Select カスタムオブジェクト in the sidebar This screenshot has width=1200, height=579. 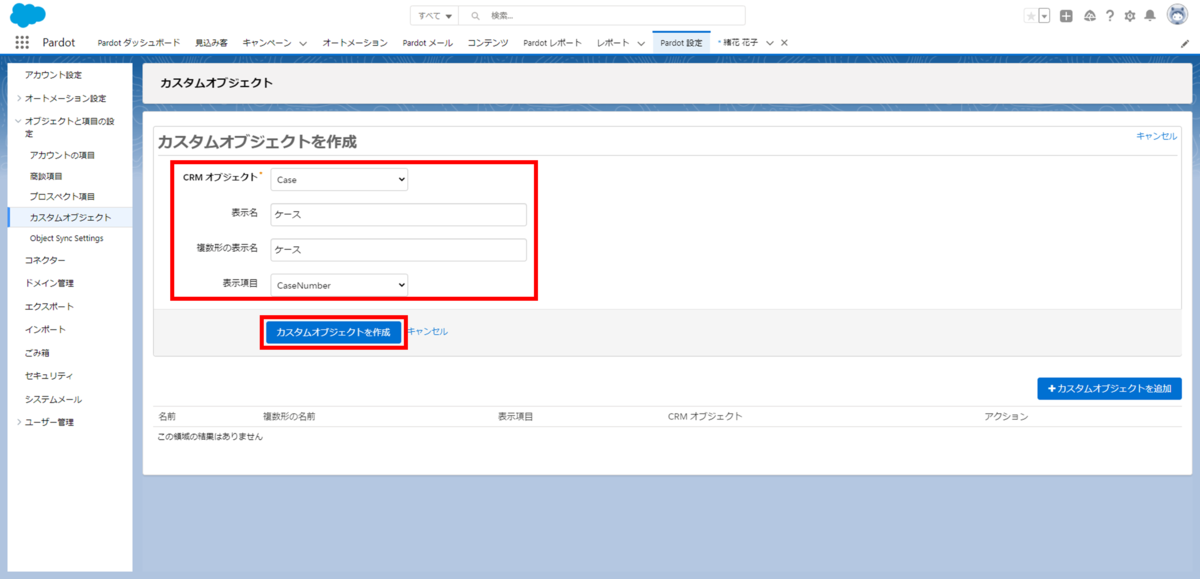click(69, 217)
